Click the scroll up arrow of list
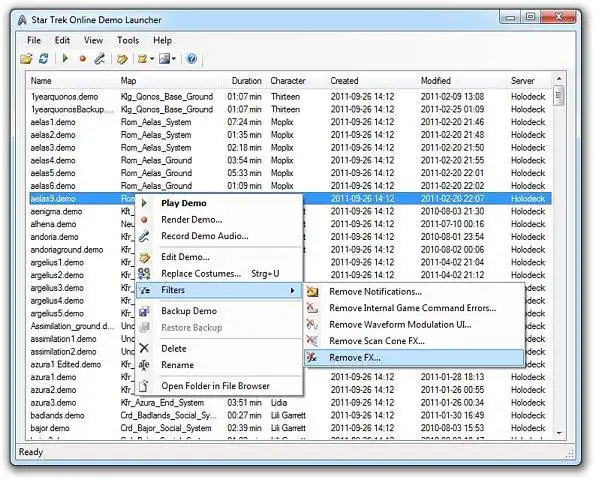 click(559, 79)
